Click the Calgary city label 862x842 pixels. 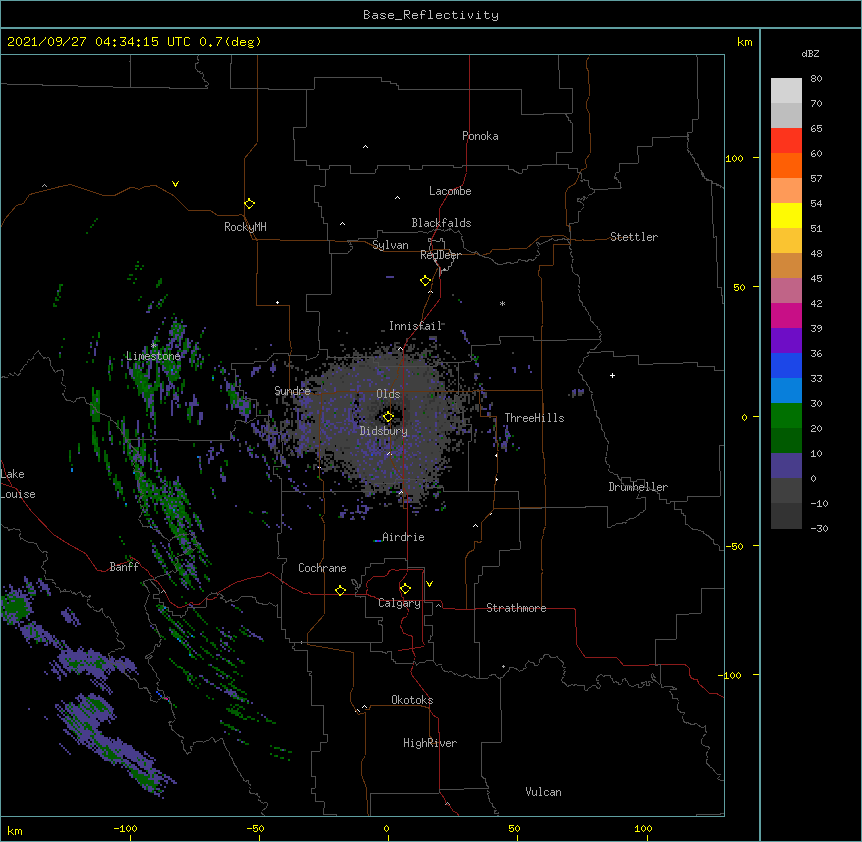399,603
